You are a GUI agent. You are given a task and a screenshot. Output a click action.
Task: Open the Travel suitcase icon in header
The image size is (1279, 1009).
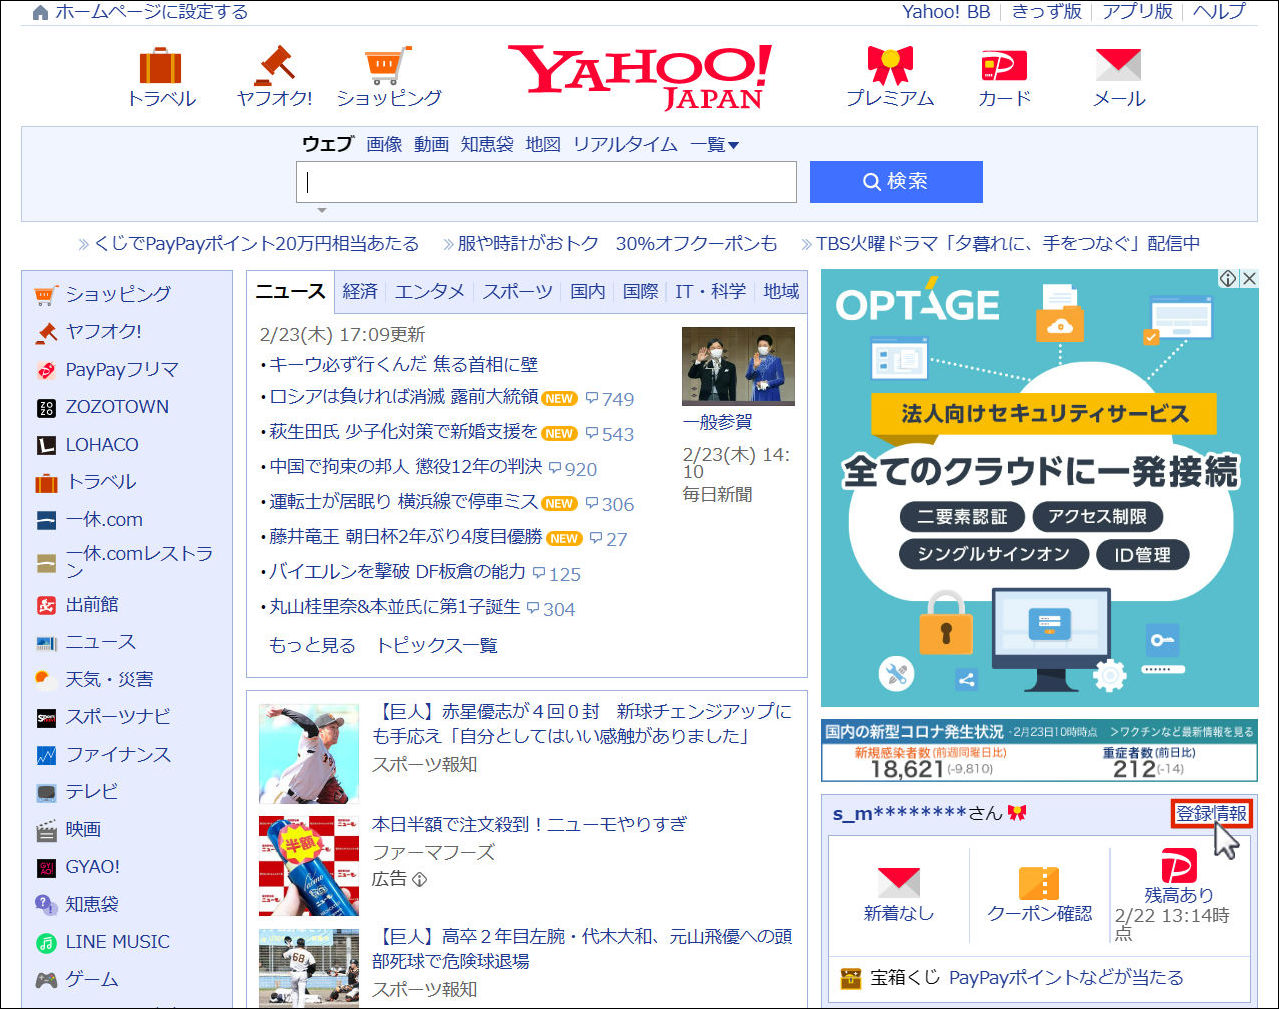coord(160,66)
